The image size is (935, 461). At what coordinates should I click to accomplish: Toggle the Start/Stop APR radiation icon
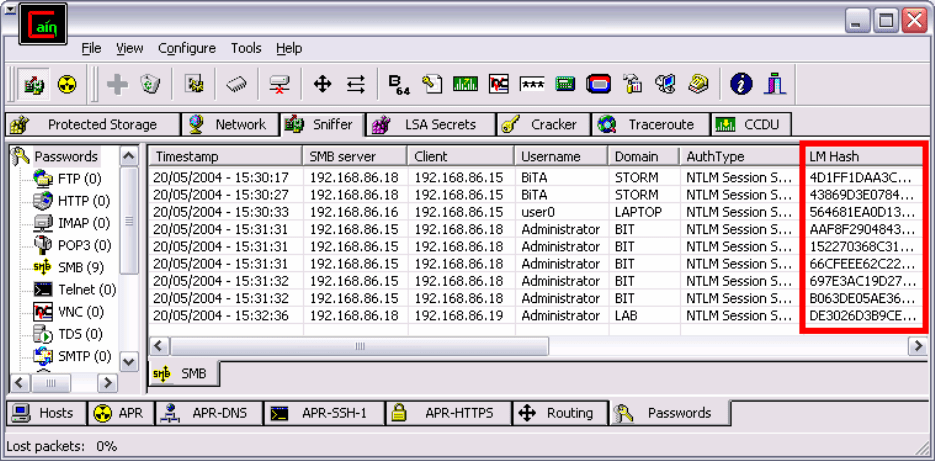click(x=67, y=84)
